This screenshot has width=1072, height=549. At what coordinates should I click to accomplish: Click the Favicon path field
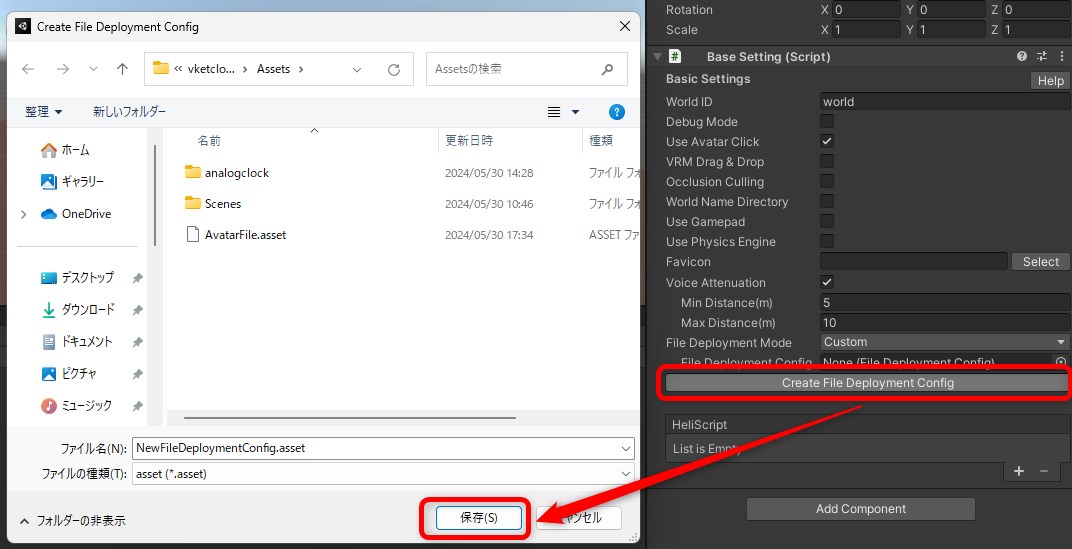[x=913, y=261]
